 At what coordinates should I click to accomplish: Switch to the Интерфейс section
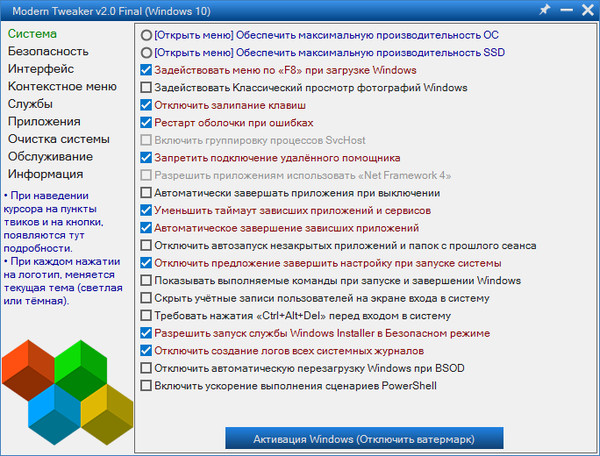[x=41, y=69]
